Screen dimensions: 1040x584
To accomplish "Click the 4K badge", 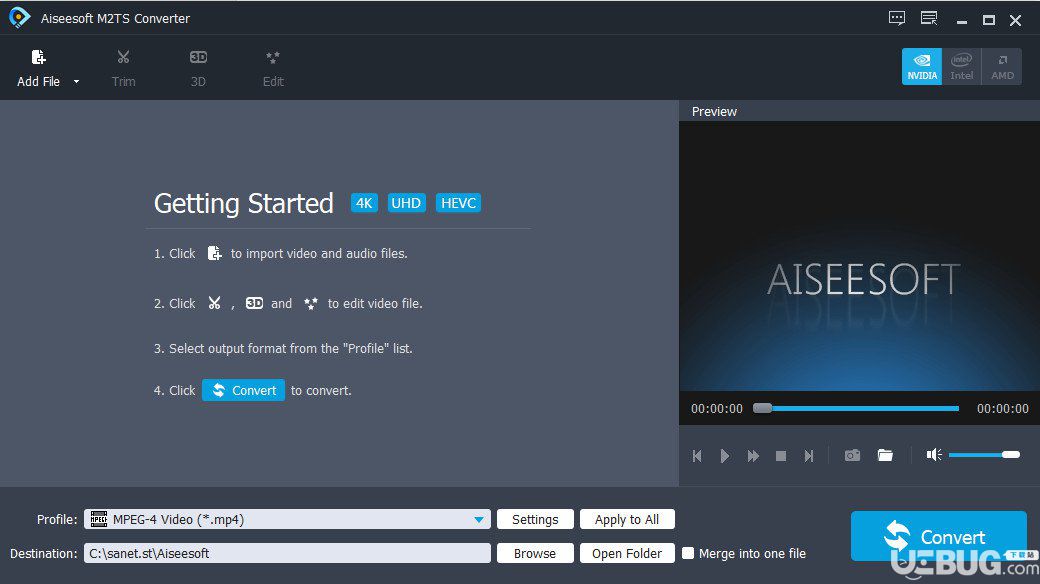I will pos(364,203).
